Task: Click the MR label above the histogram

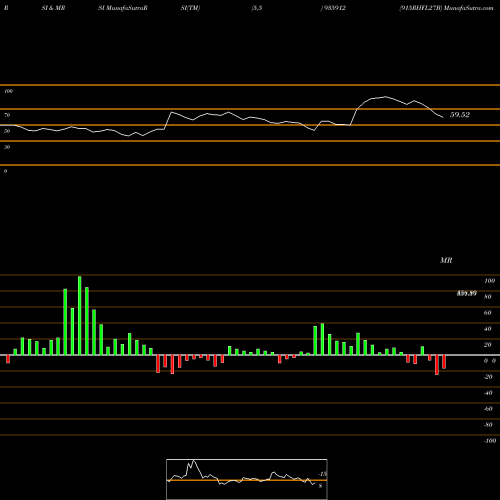Action: point(446,260)
